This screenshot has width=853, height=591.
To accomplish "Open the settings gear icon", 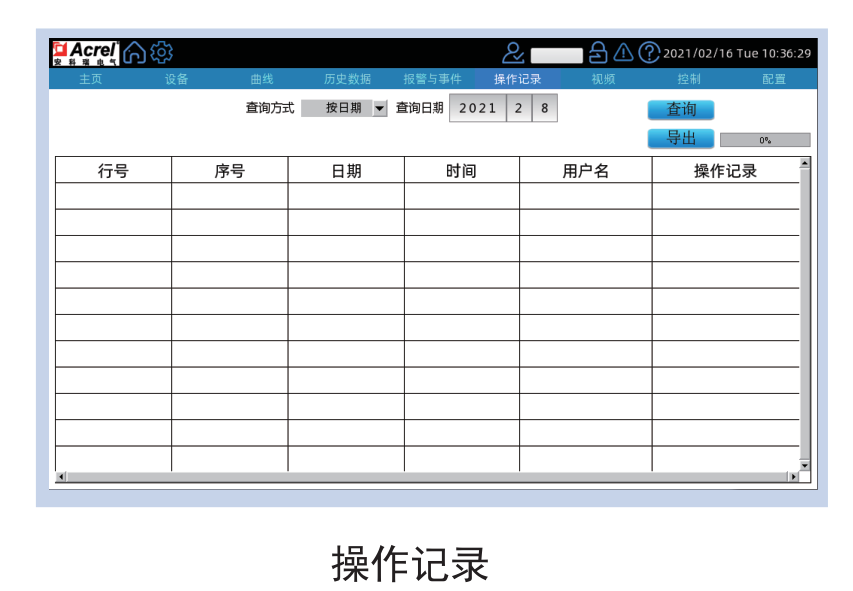I will click(161, 52).
